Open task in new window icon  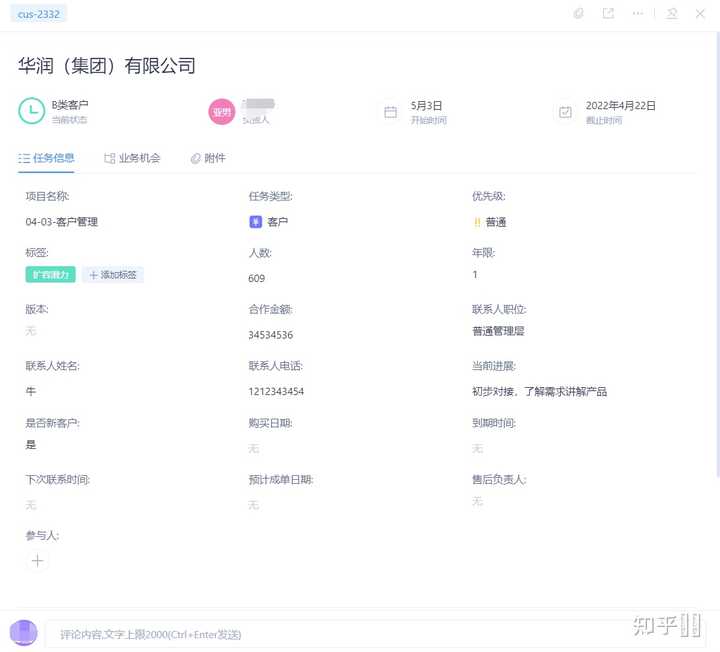pos(608,13)
